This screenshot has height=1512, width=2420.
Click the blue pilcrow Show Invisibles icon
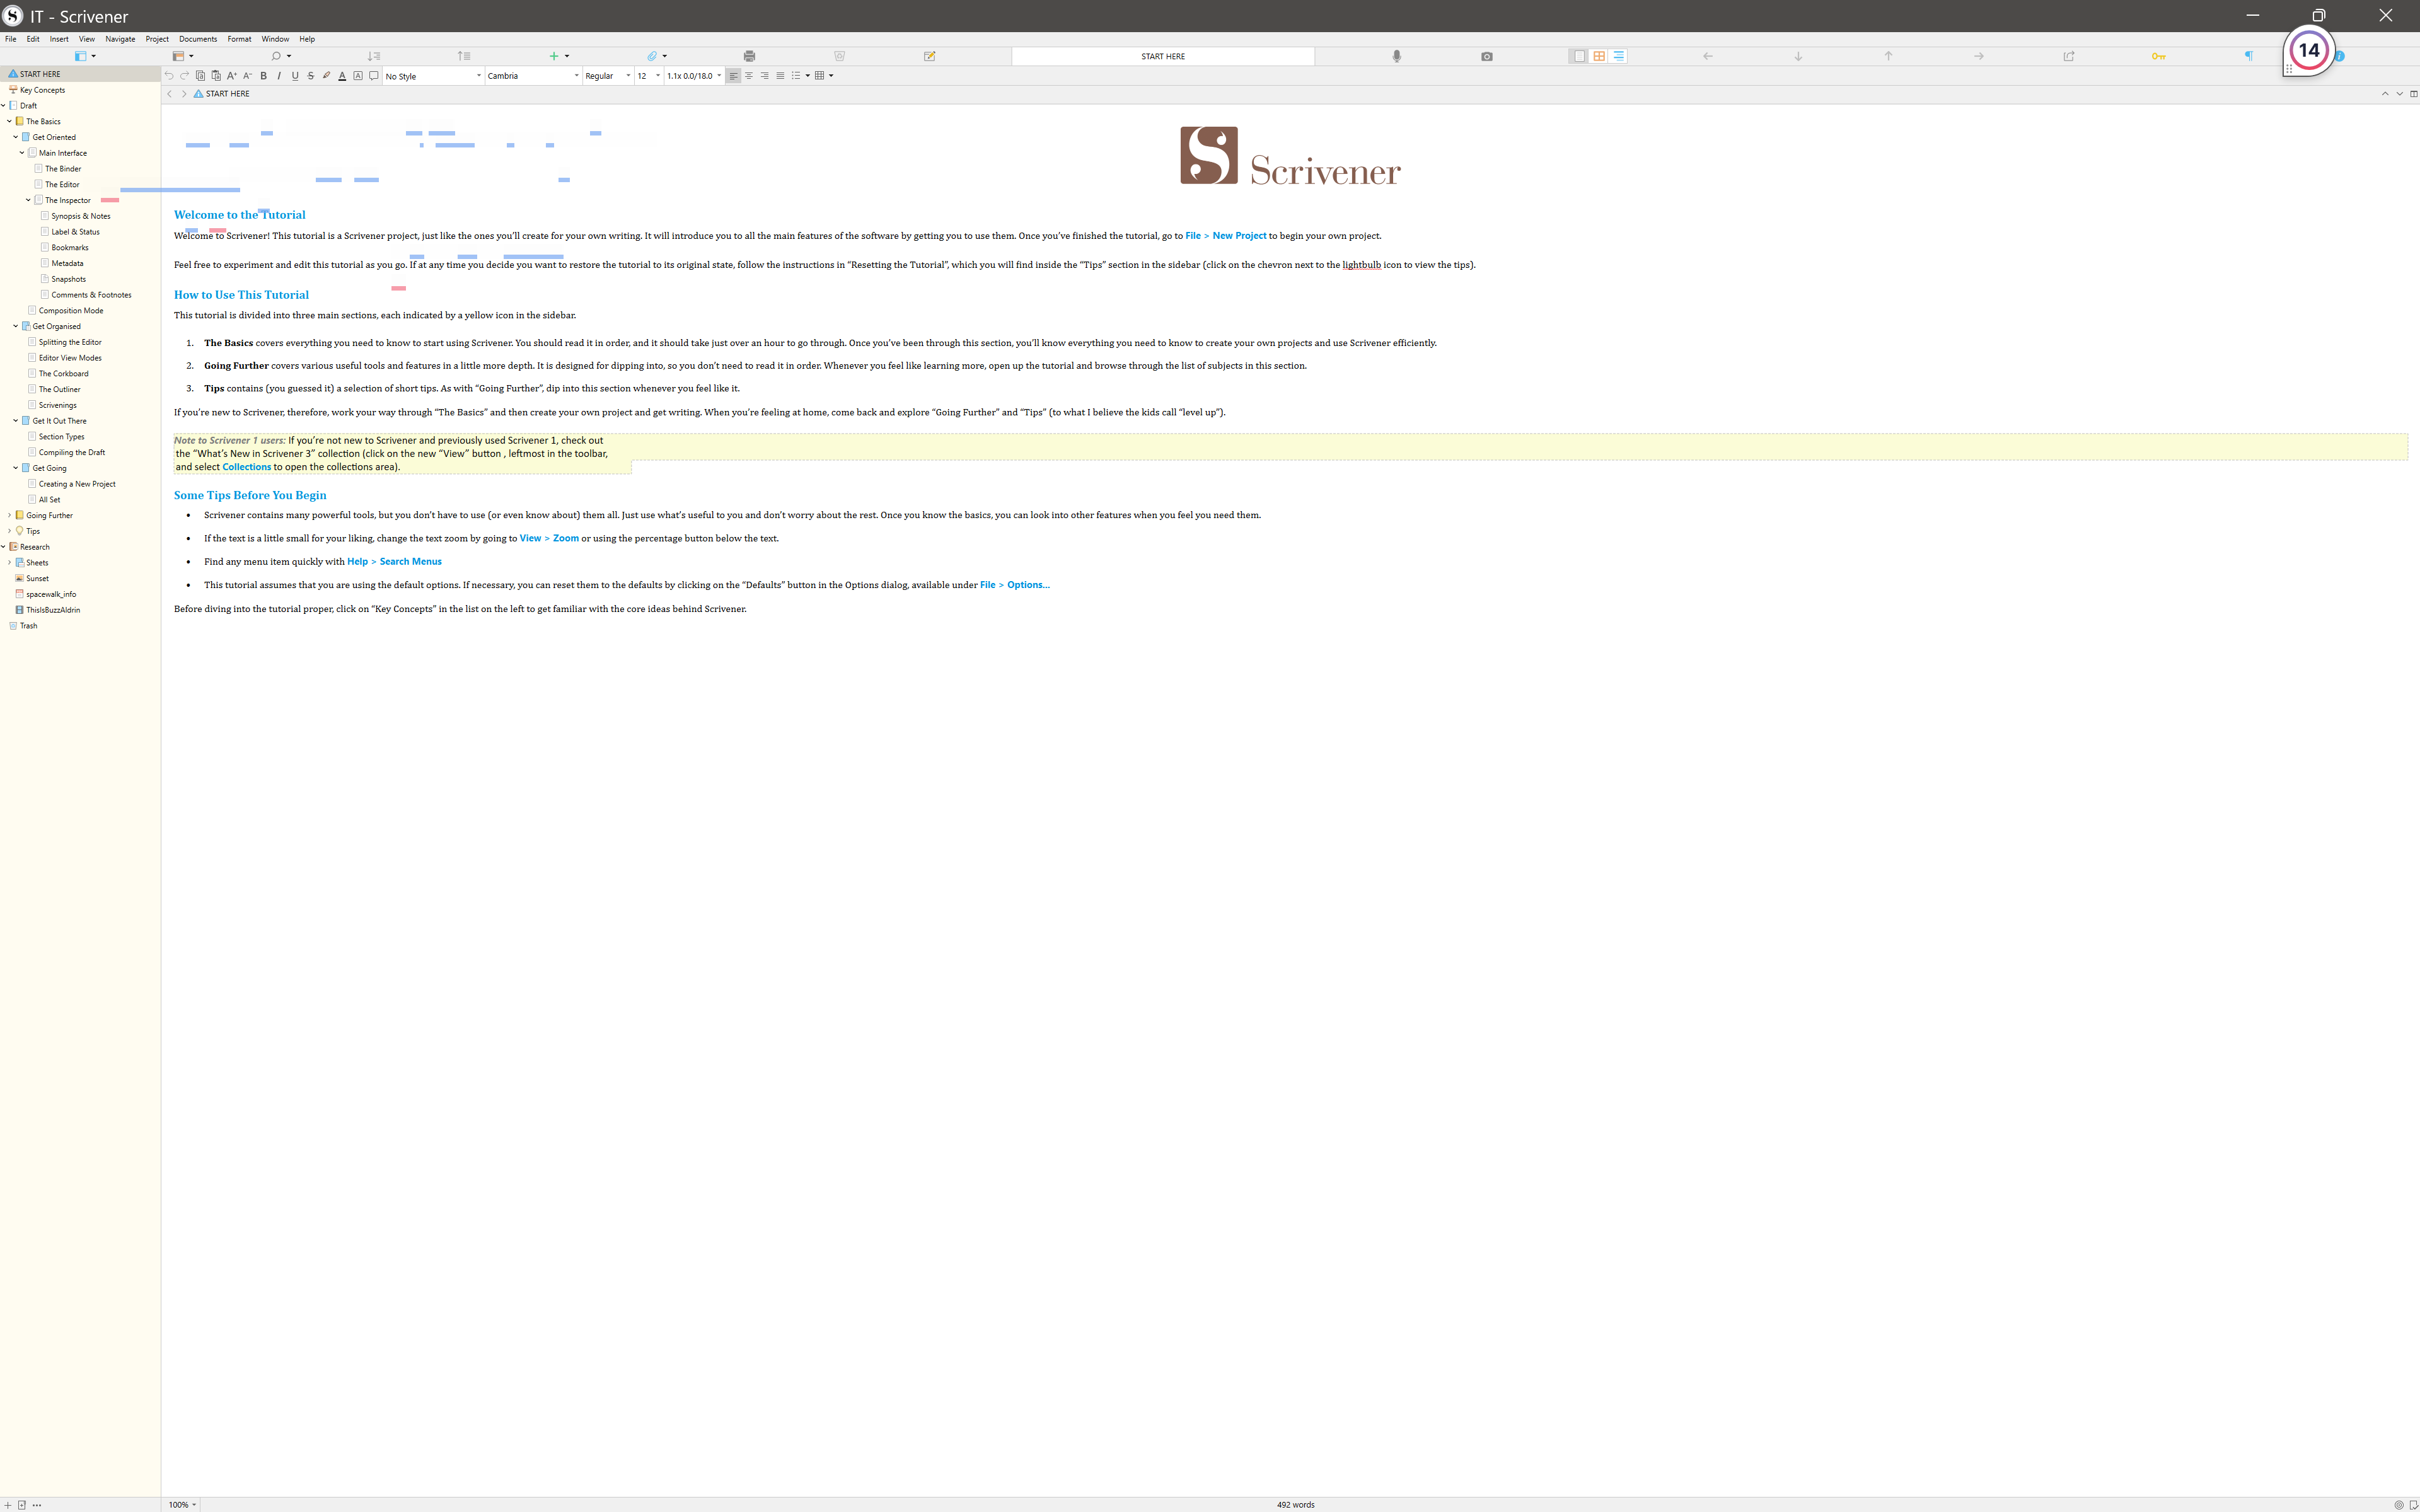point(2248,56)
